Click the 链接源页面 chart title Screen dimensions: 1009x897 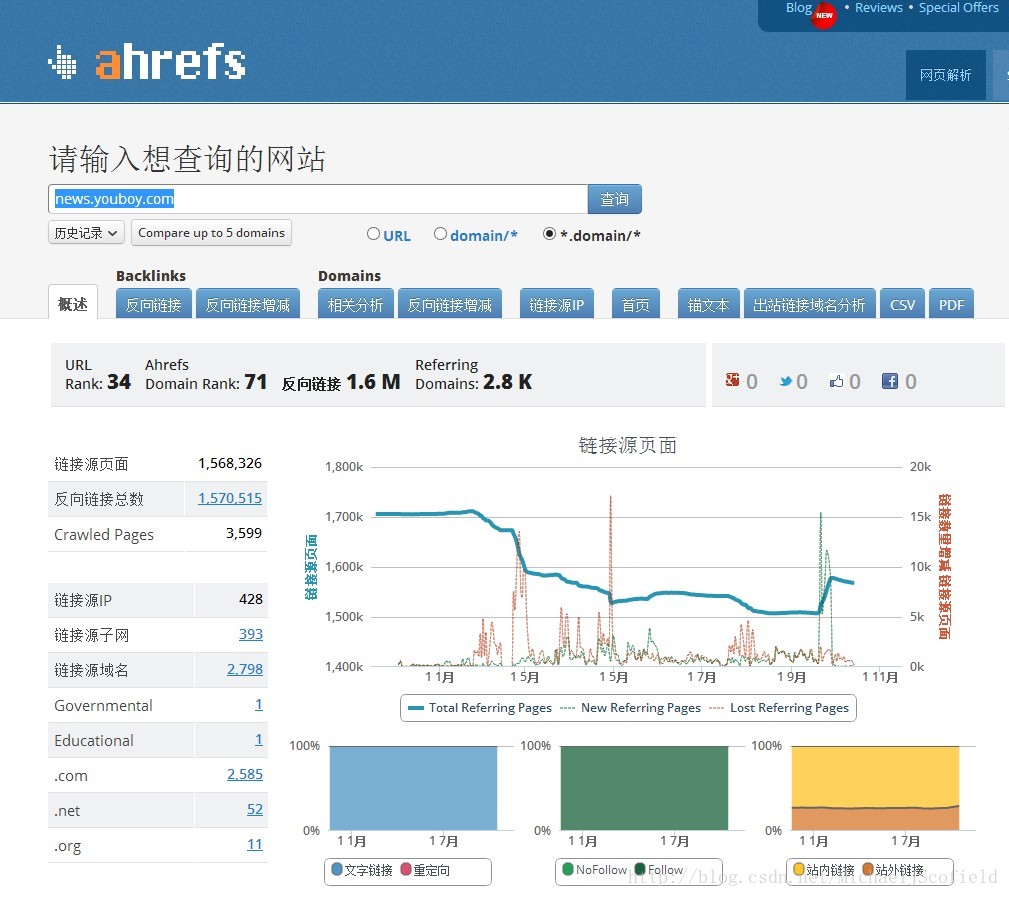pyautogui.click(x=627, y=445)
